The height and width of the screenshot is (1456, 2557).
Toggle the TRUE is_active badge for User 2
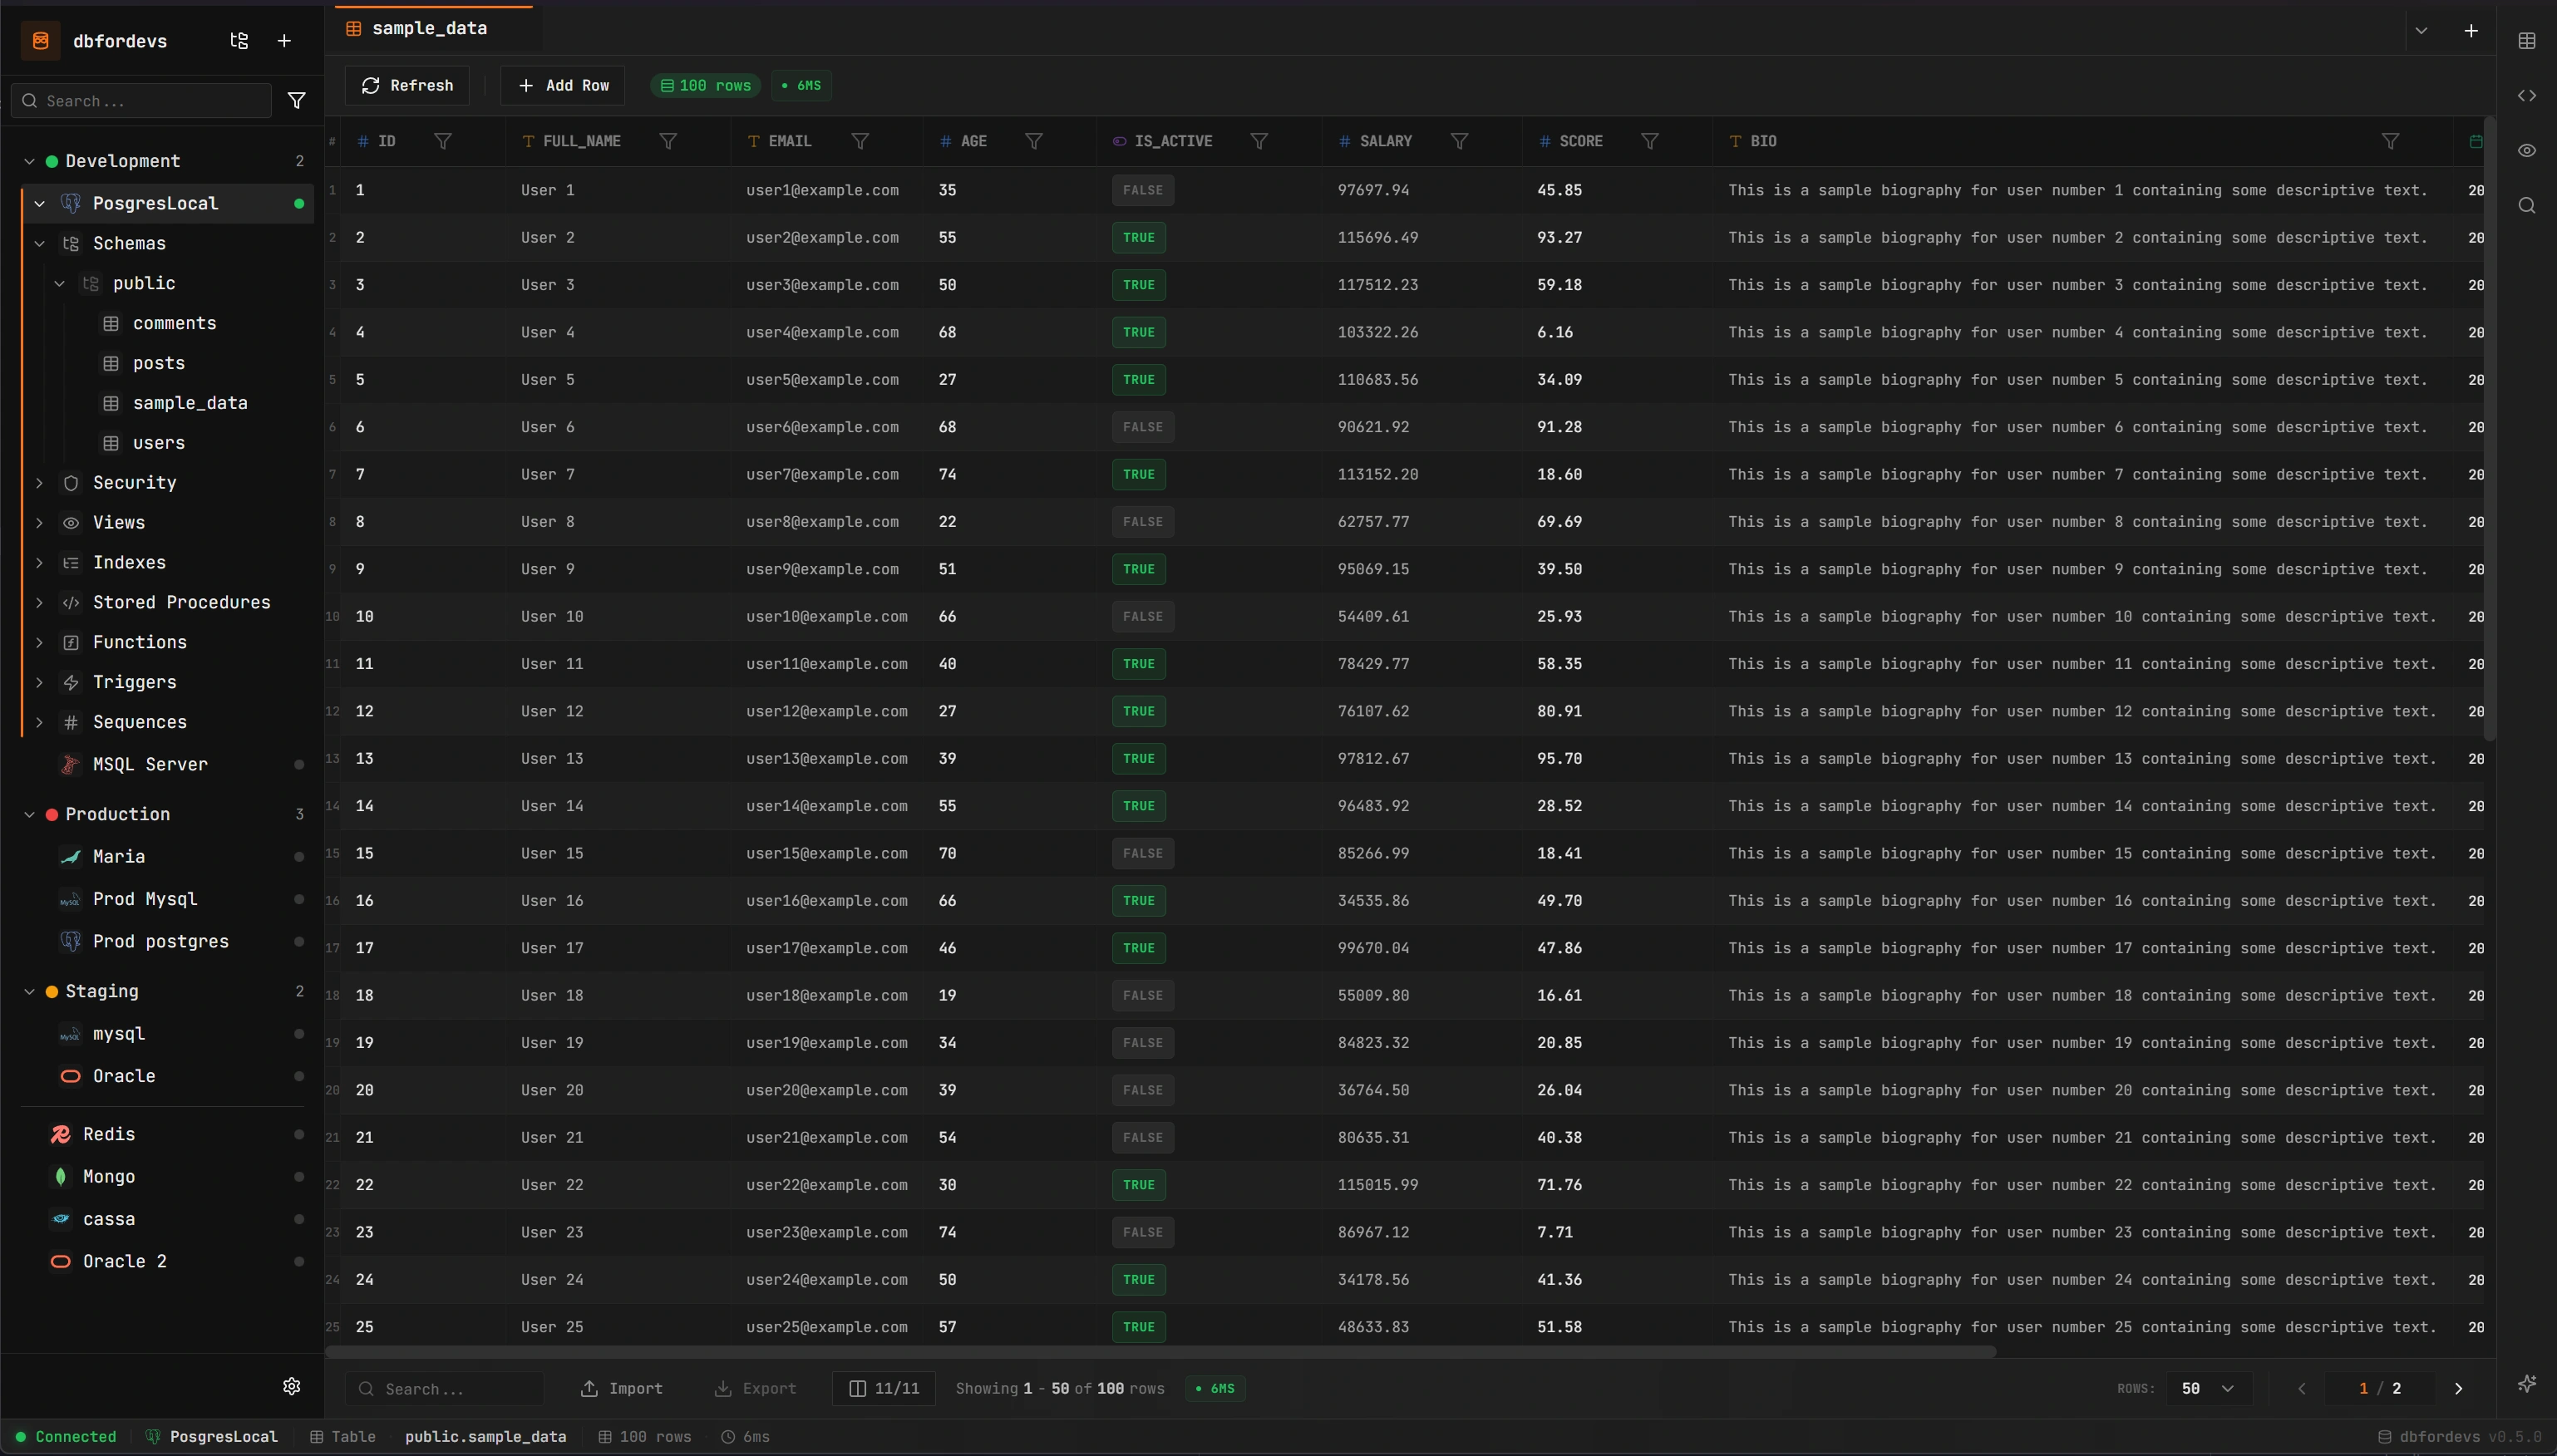tap(1139, 238)
